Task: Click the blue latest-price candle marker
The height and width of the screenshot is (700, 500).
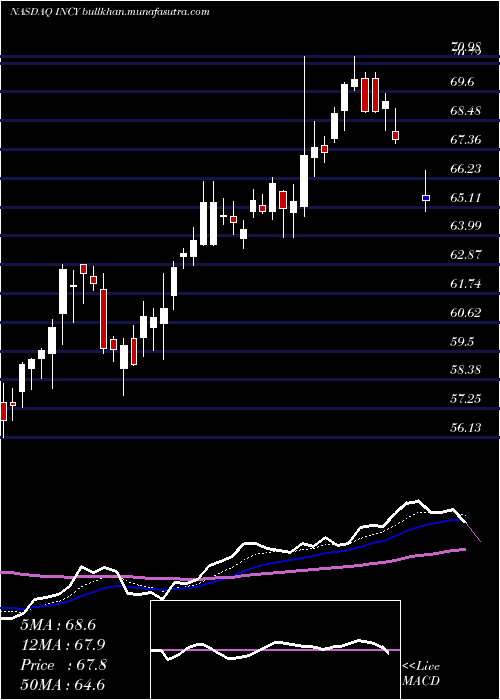Action: click(x=426, y=198)
